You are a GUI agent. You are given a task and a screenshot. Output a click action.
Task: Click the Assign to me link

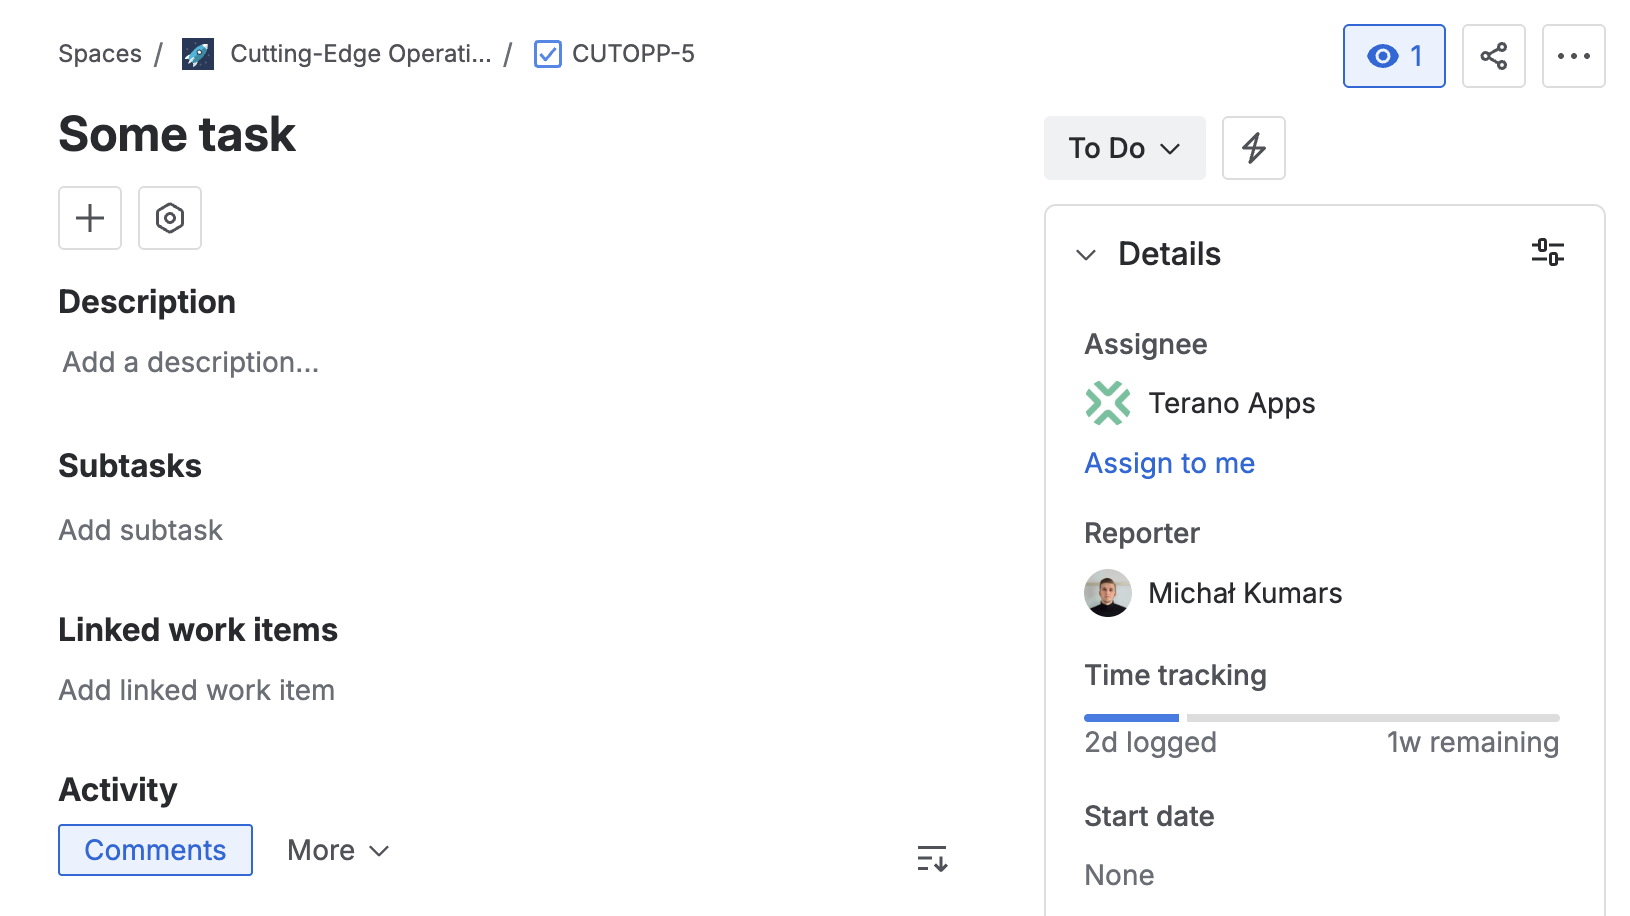[1169, 463]
